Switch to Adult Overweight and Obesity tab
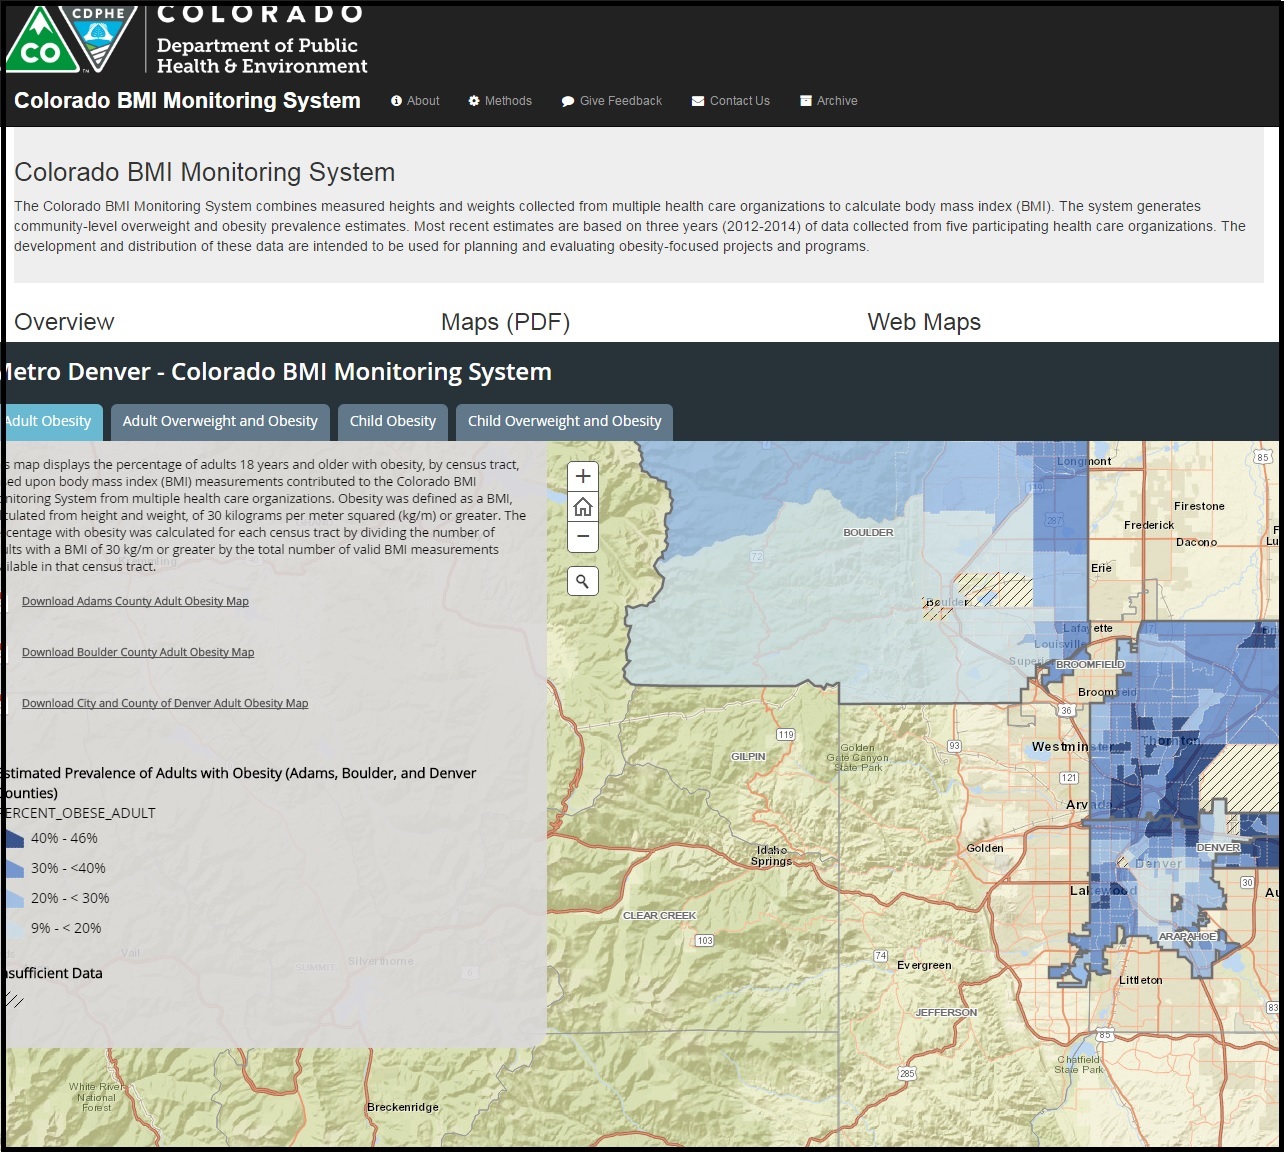The height and width of the screenshot is (1152, 1284). tap(219, 421)
